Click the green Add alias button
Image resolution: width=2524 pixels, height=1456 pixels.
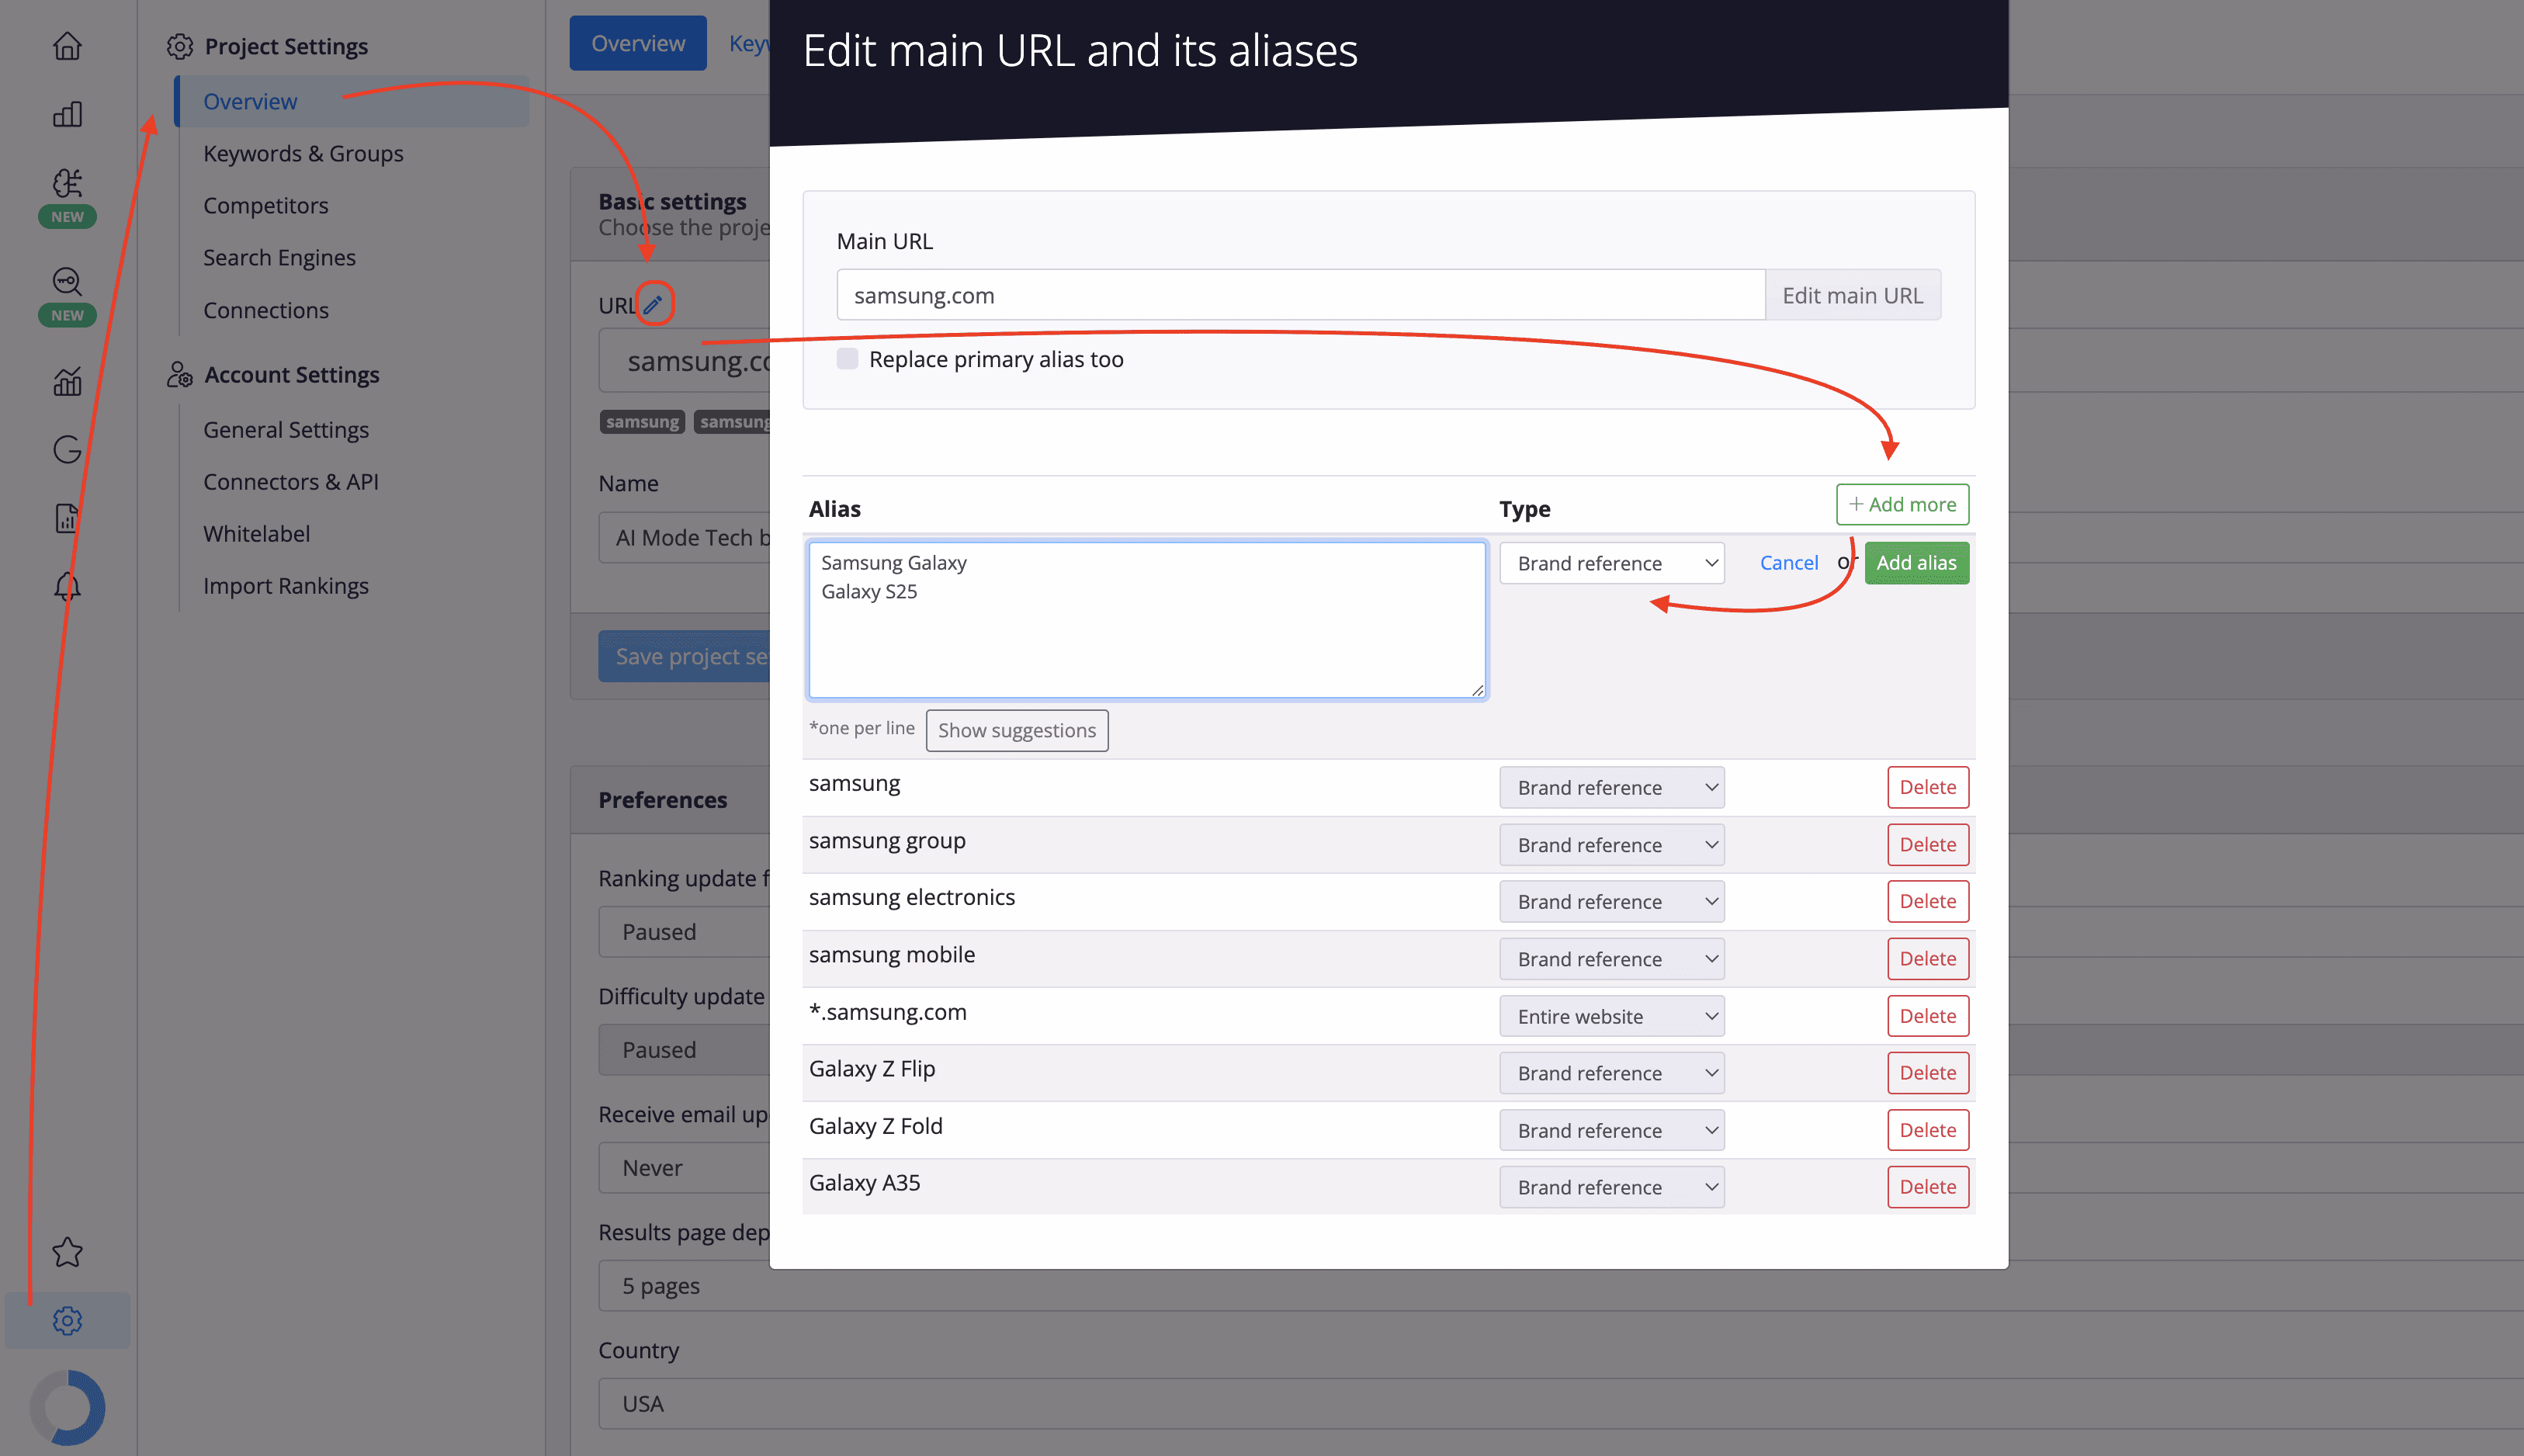1916,563
